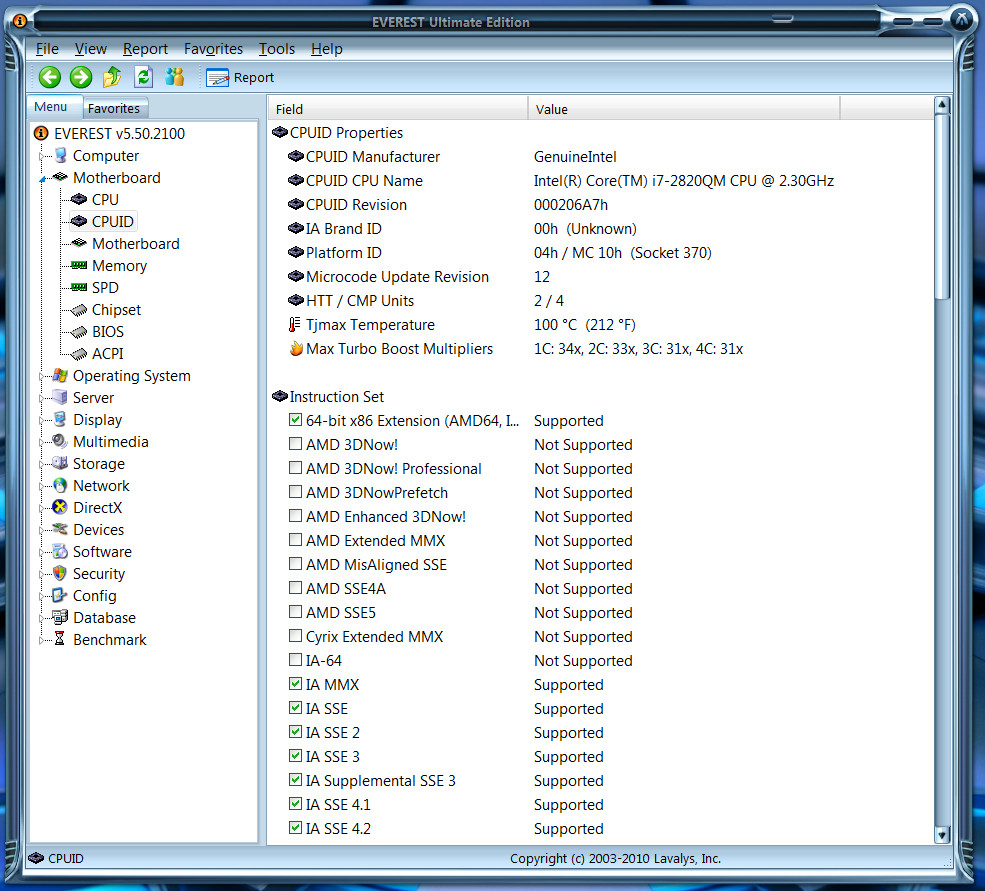Expand the Config tree node
985x891 pixels.
pyautogui.click(x=42, y=596)
